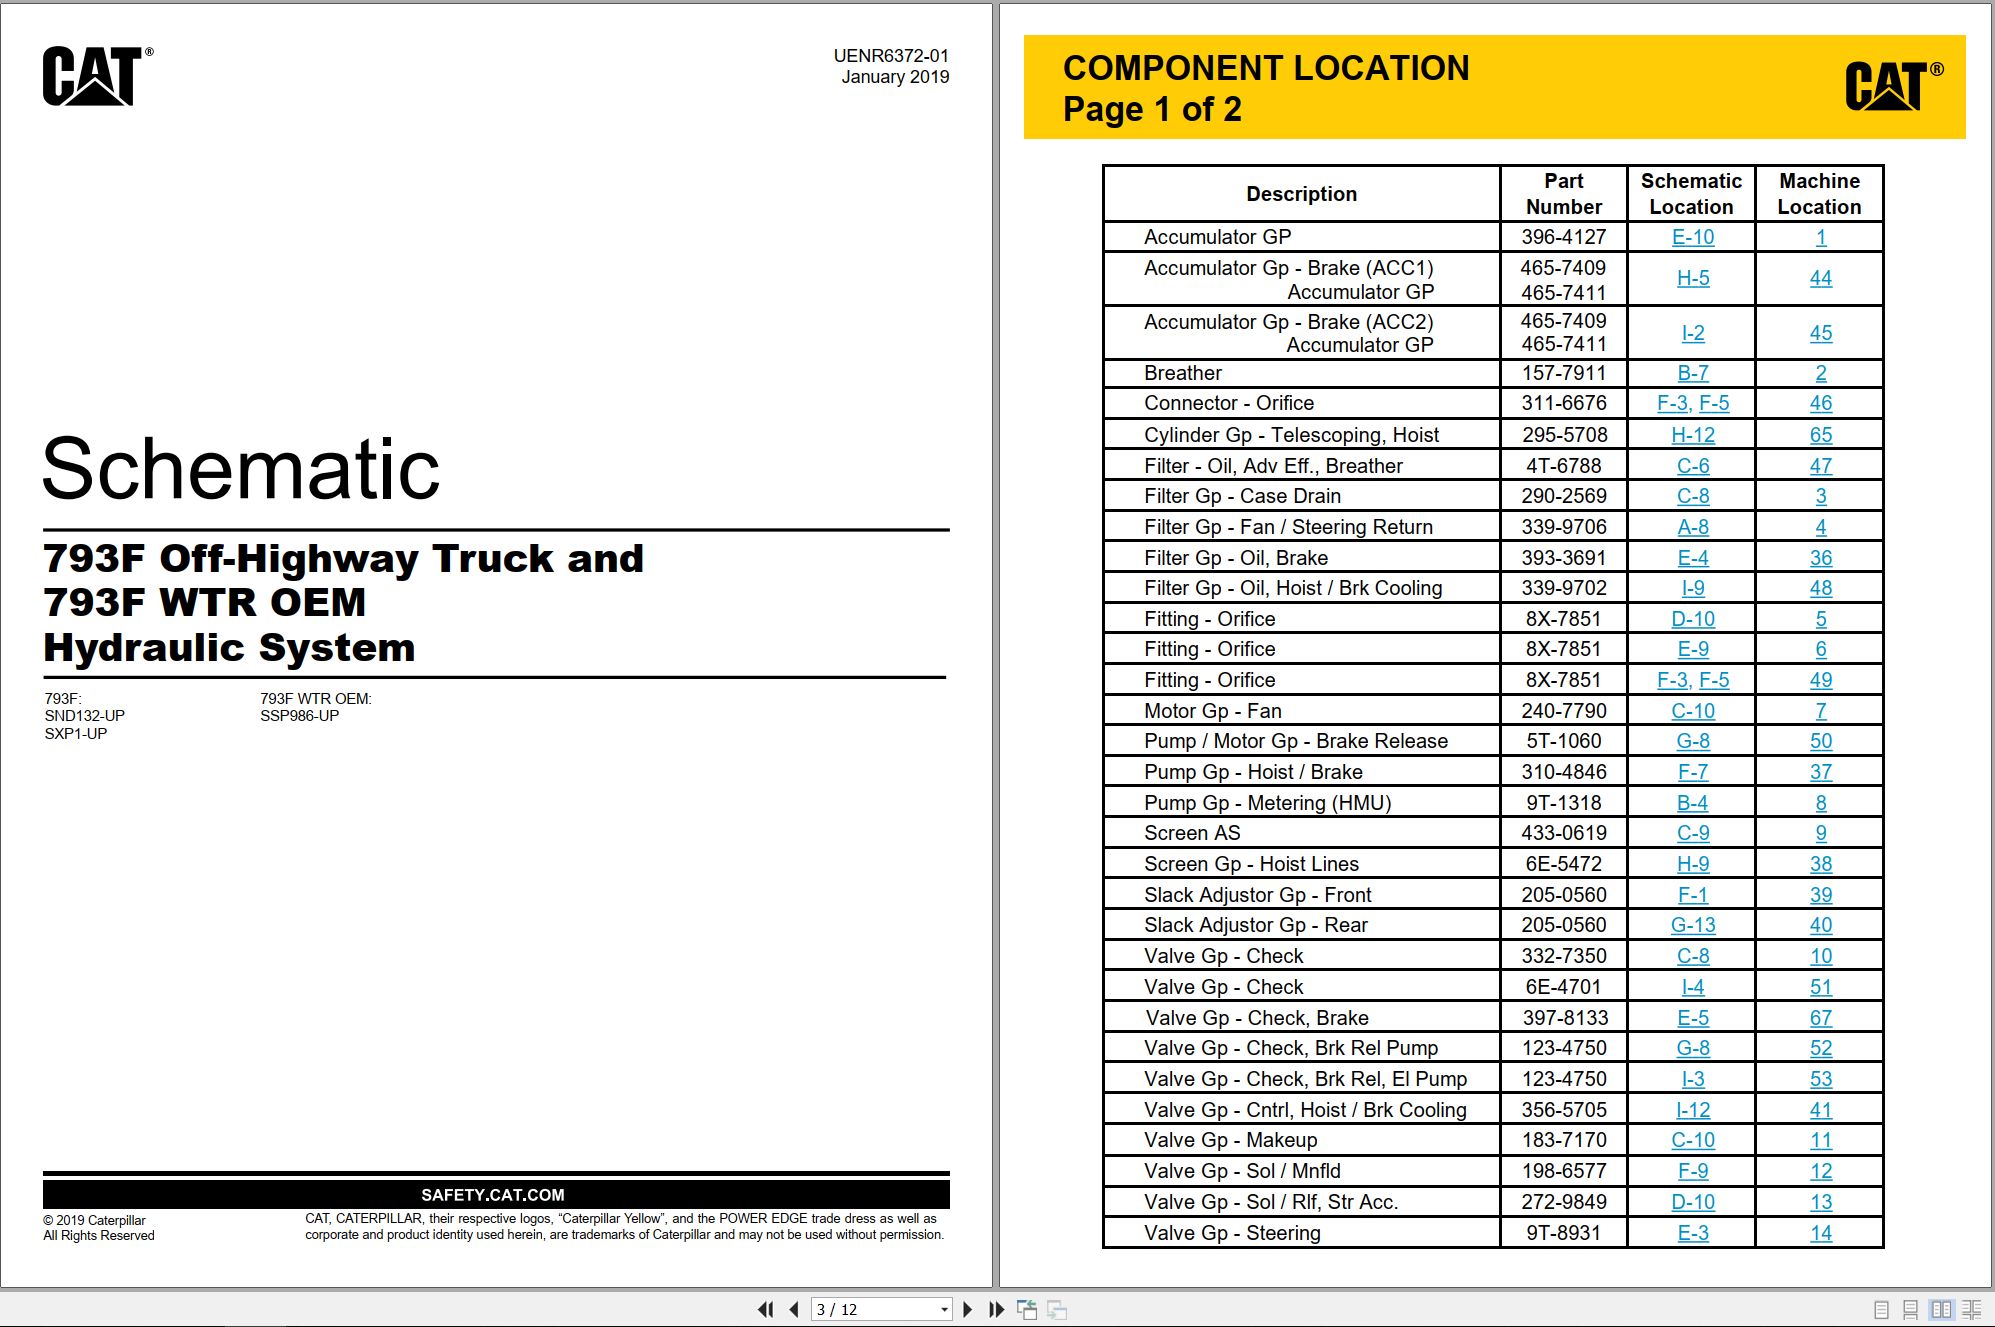Jump to the last page
Viewport: 1995px width, 1327px height.
click(996, 1309)
